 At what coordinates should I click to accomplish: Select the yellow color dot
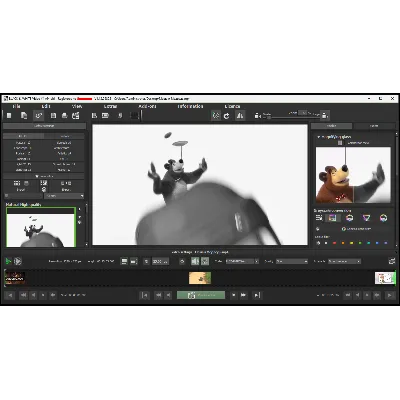pyautogui.click(x=351, y=243)
